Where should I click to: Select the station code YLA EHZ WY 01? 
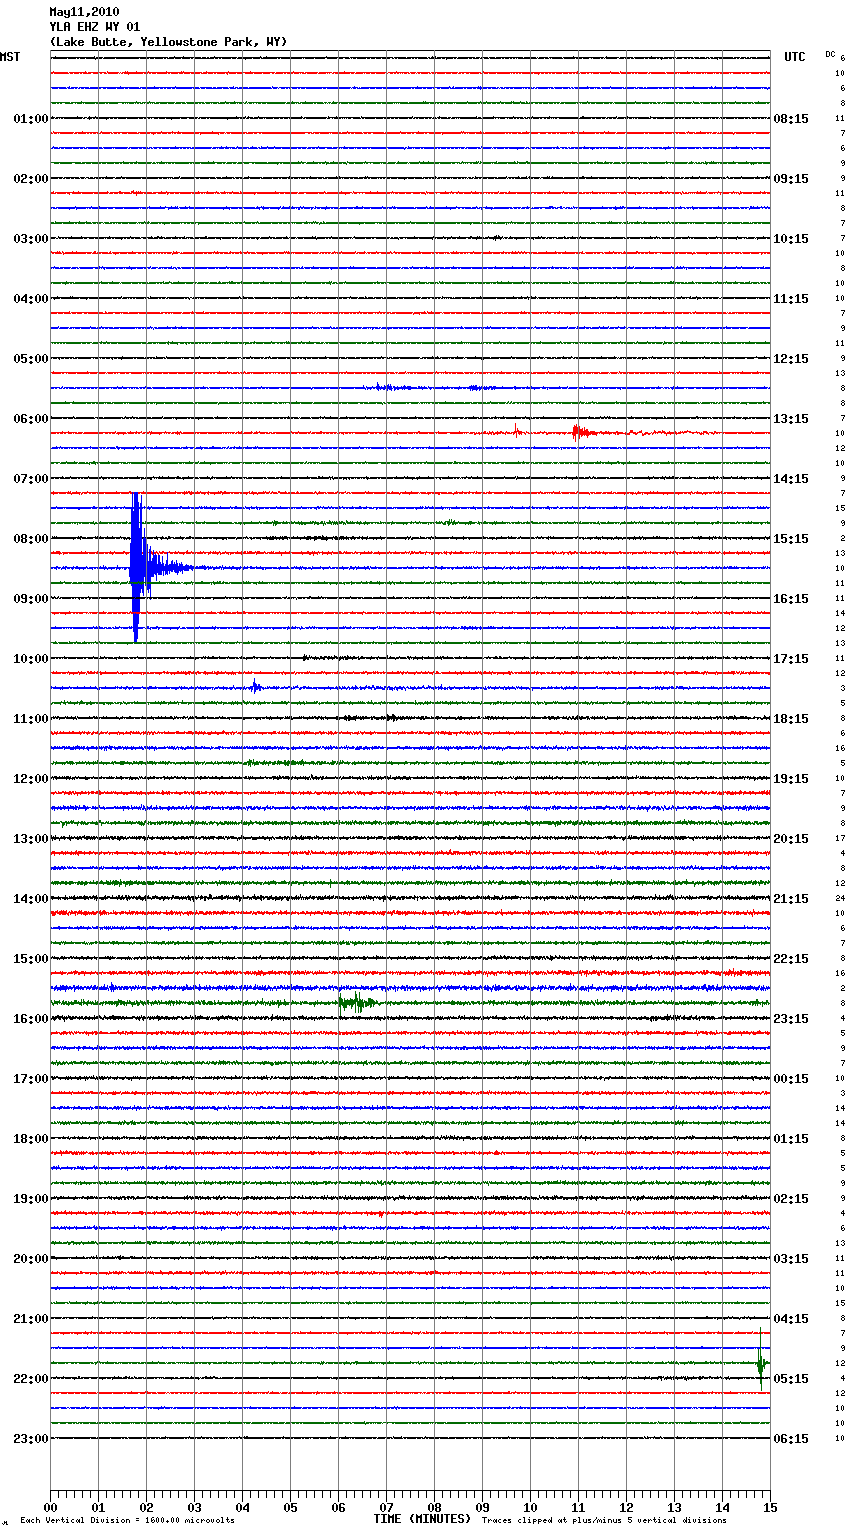[95, 27]
